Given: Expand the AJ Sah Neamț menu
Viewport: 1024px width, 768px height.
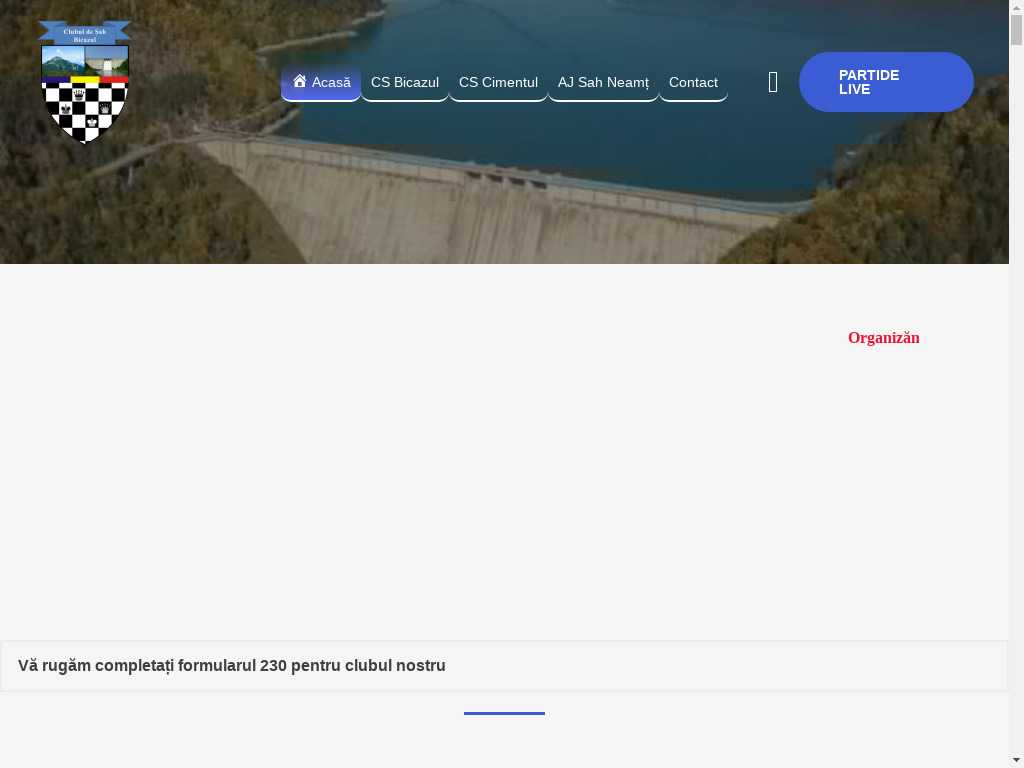Looking at the screenshot, I should point(603,82).
